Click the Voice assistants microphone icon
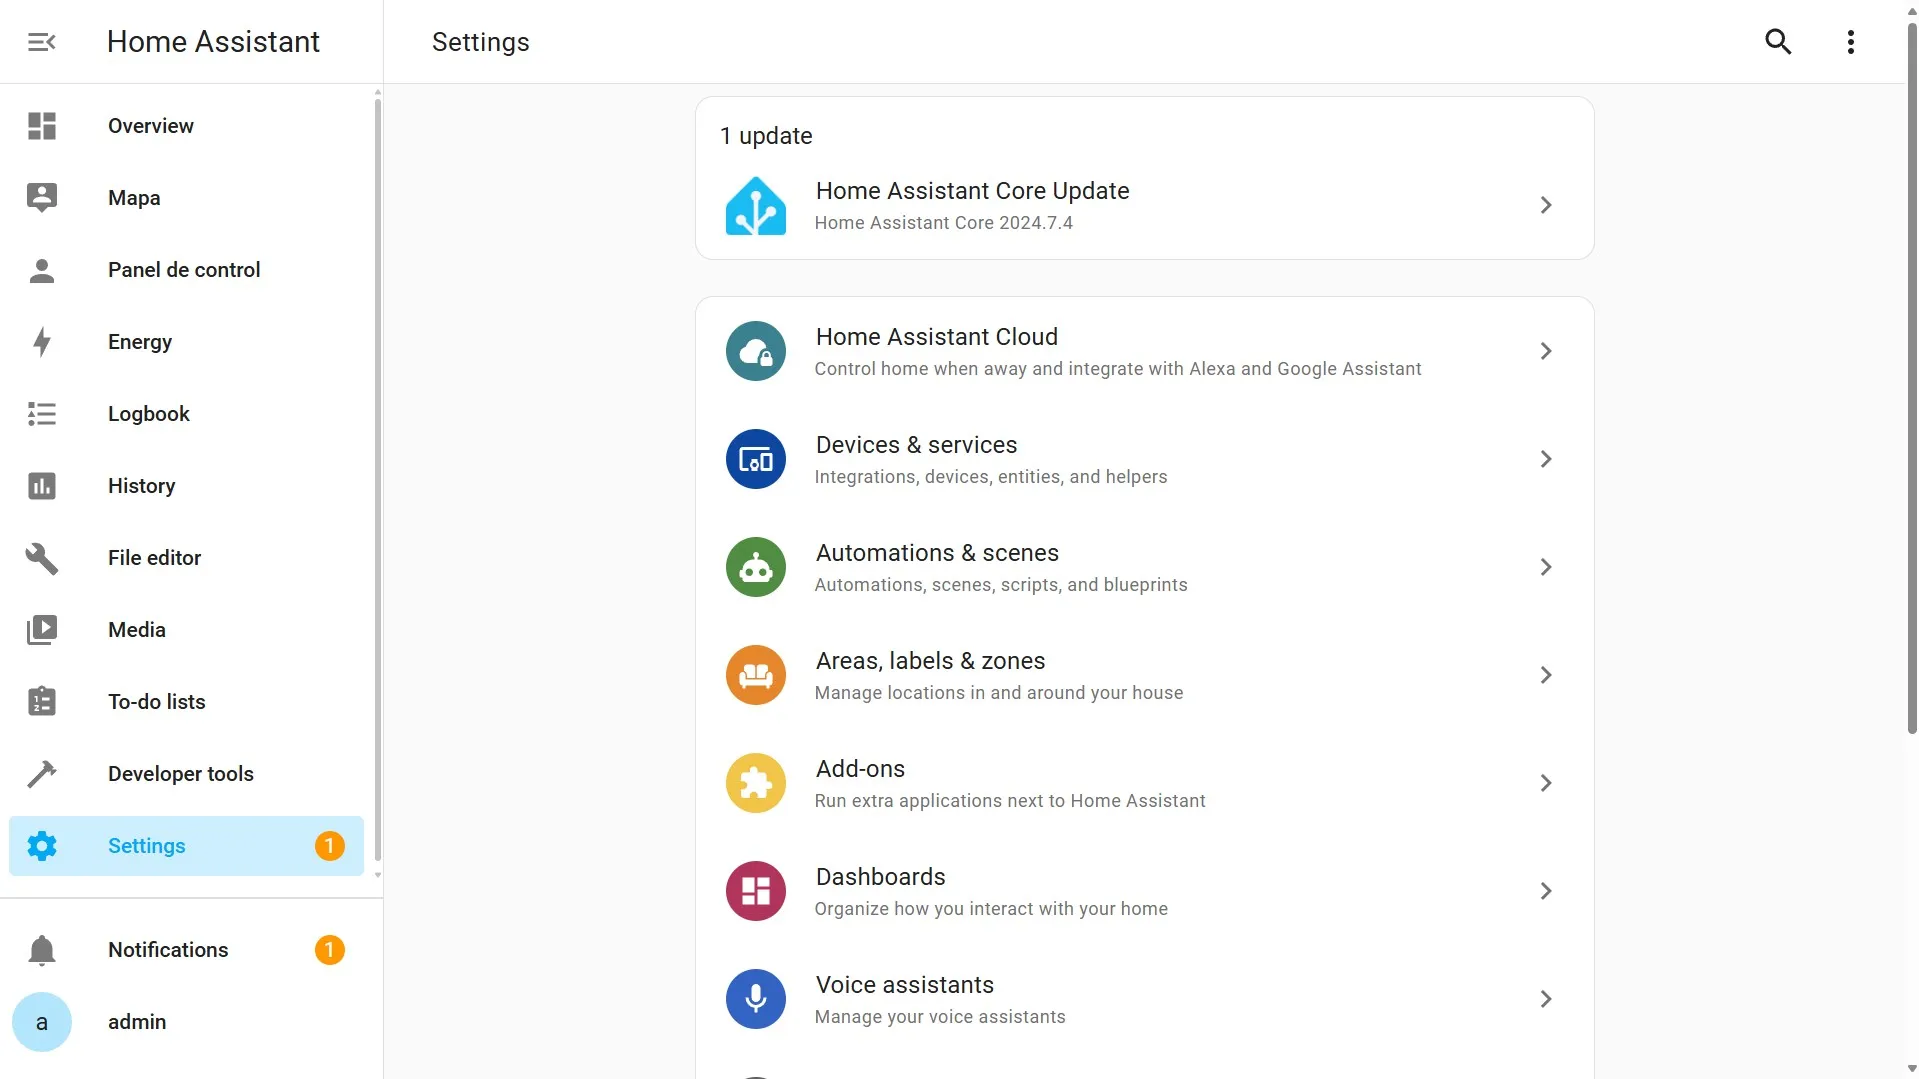1919x1079 pixels. tap(756, 999)
